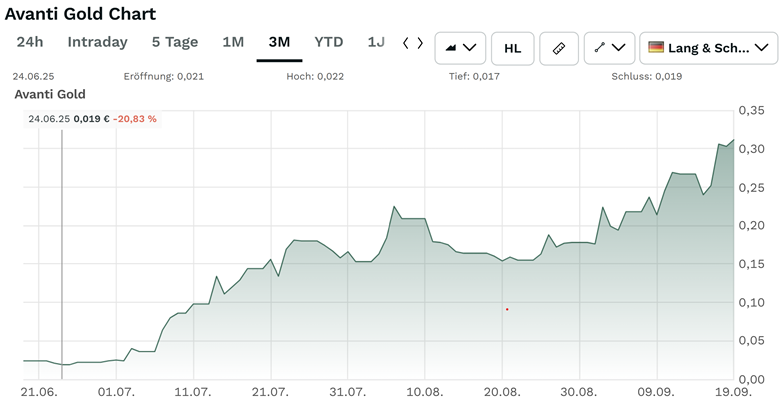The width and height of the screenshot is (781, 412).
Task: Click the red dot on the chart
Action: [507, 309]
